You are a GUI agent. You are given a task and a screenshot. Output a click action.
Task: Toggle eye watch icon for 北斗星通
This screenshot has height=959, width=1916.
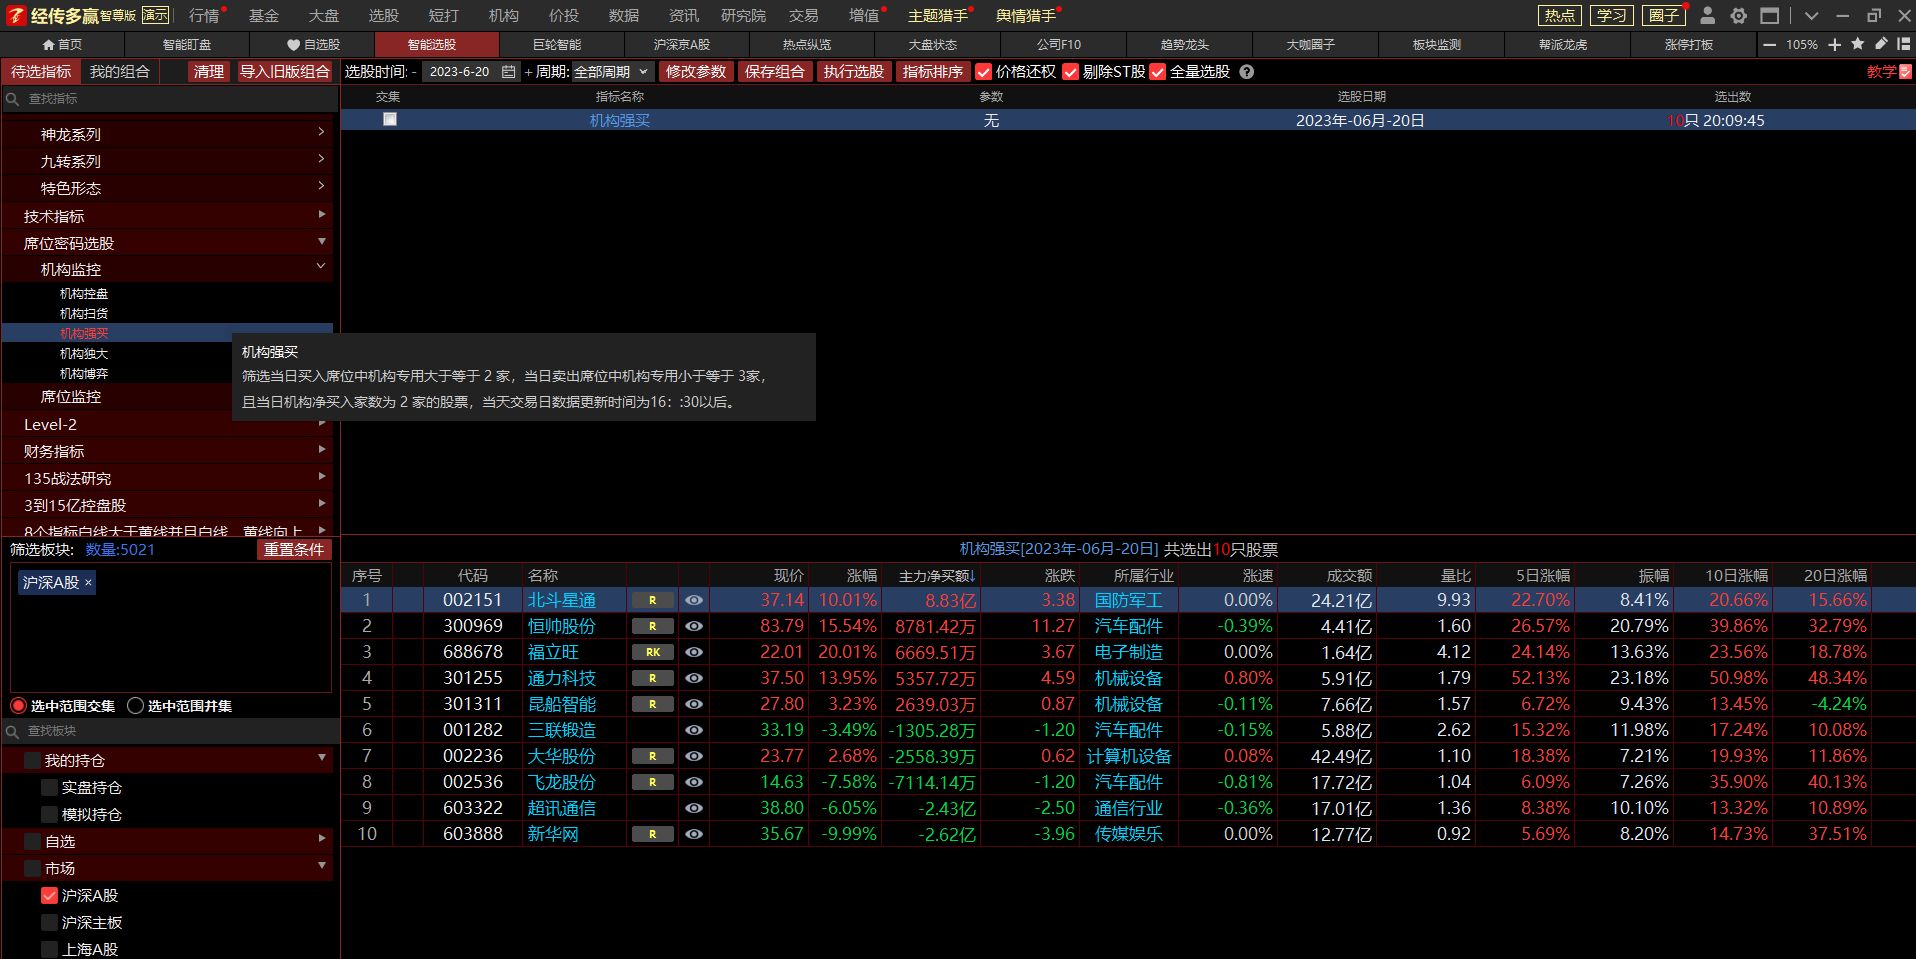[x=693, y=600]
